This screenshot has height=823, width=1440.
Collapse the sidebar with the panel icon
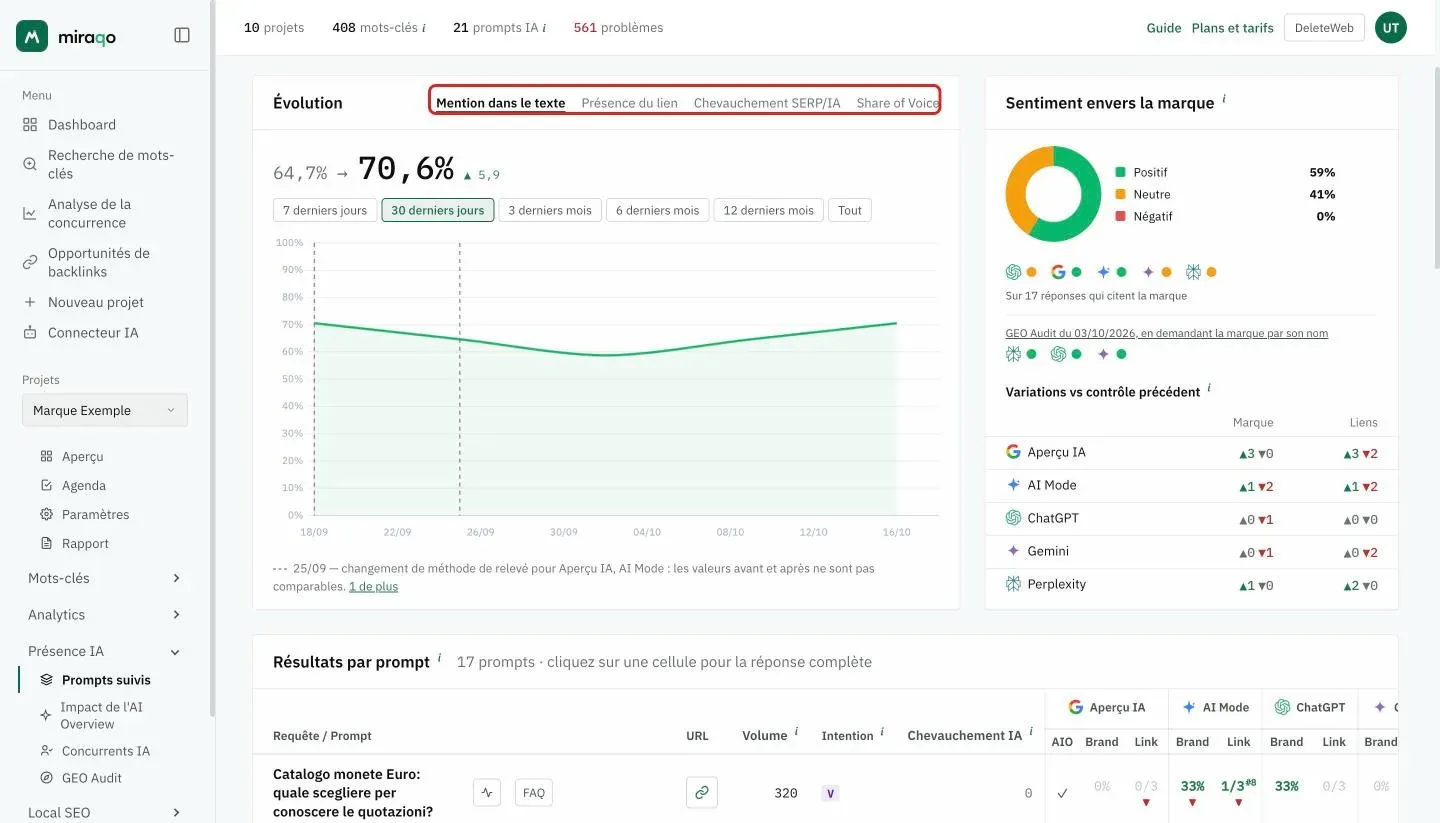point(182,35)
